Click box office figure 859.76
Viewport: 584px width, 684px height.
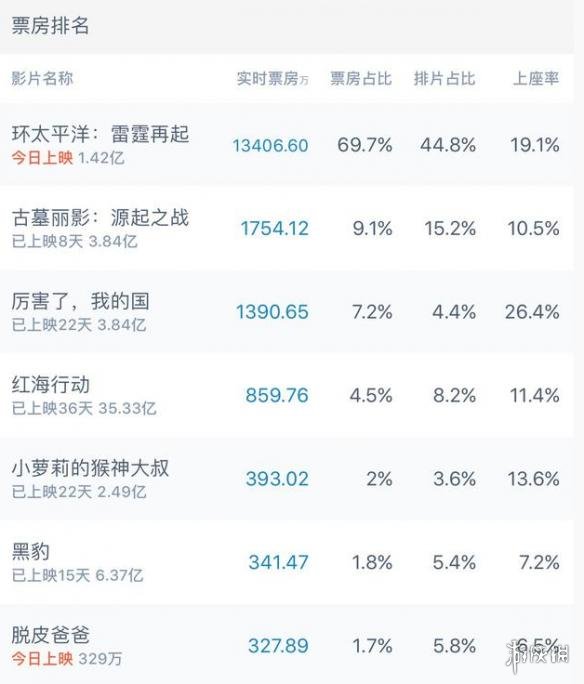point(277,395)
